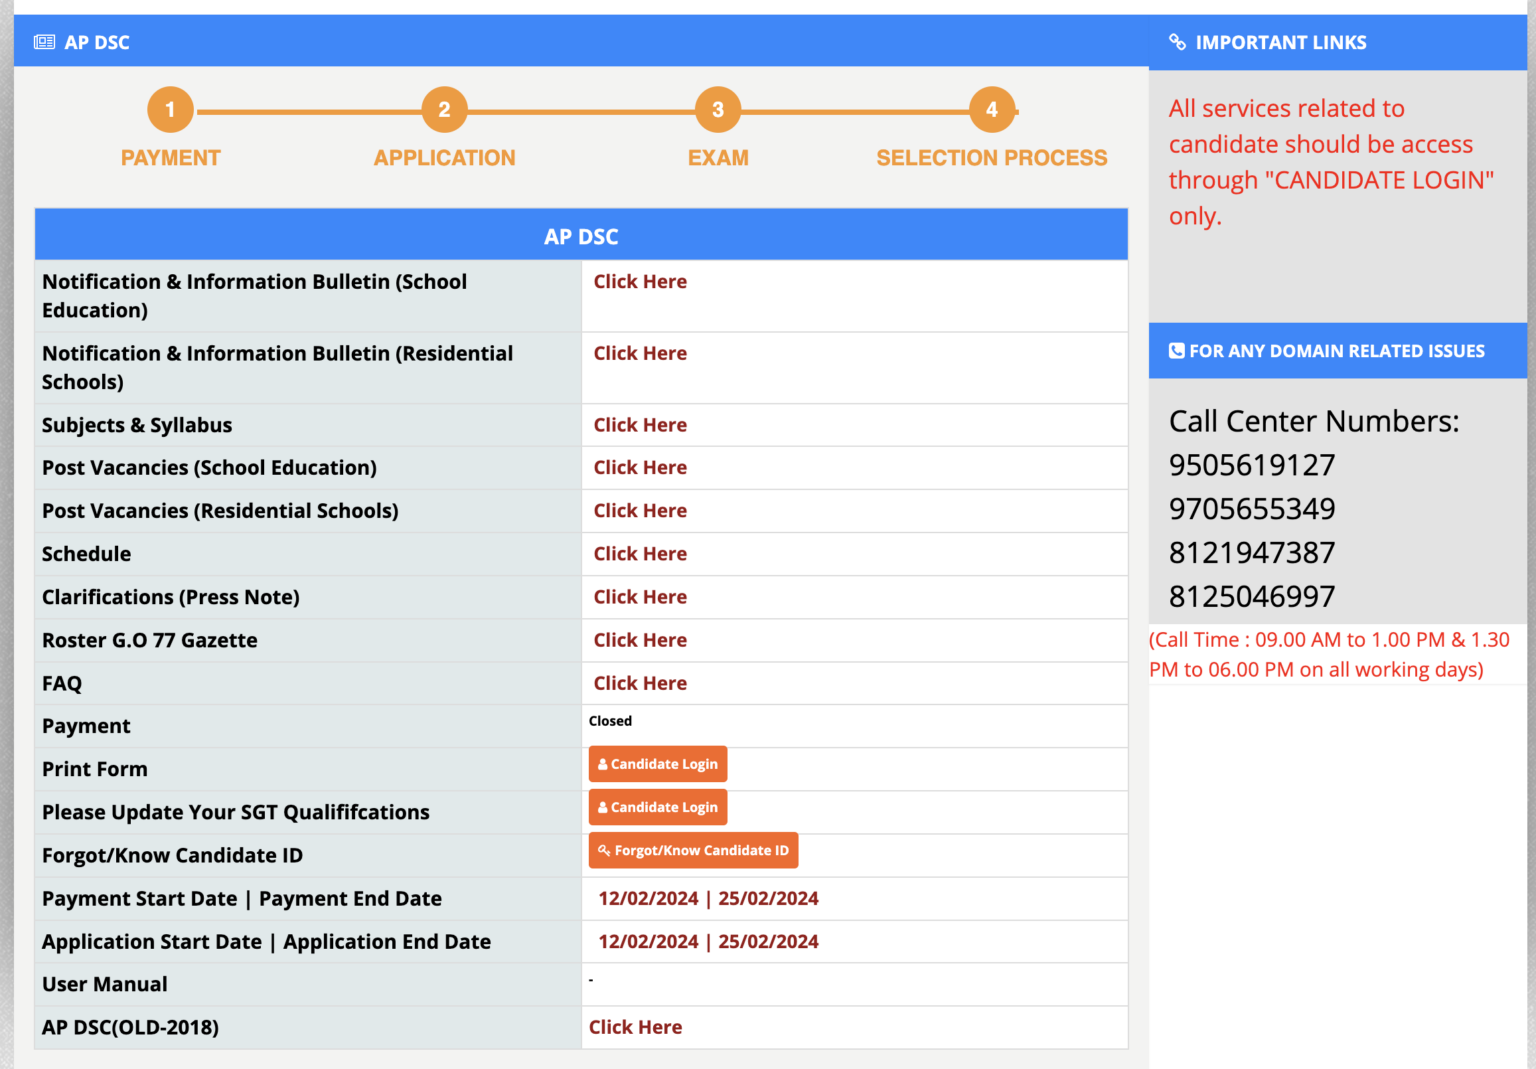View the Roster G.O 77 Gazette

640,640
